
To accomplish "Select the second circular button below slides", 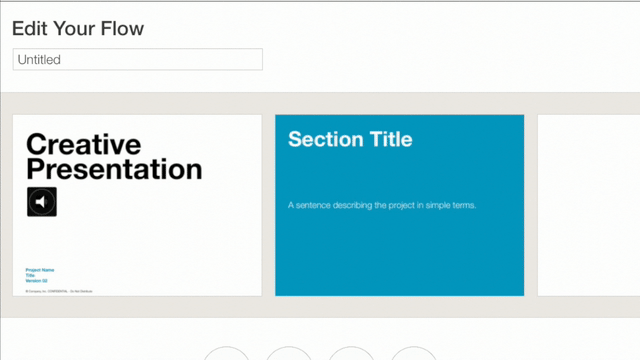I will point(289,353).
